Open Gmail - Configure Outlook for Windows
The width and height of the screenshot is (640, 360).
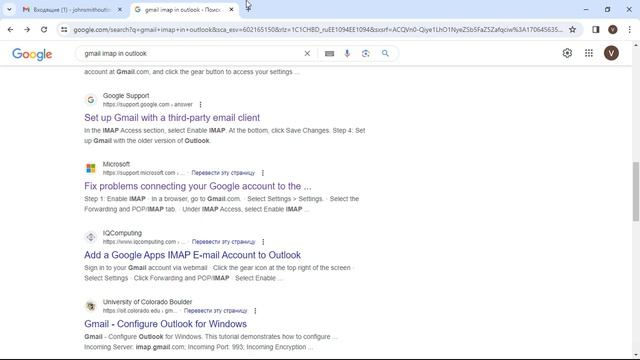click(x=165, y=324)
